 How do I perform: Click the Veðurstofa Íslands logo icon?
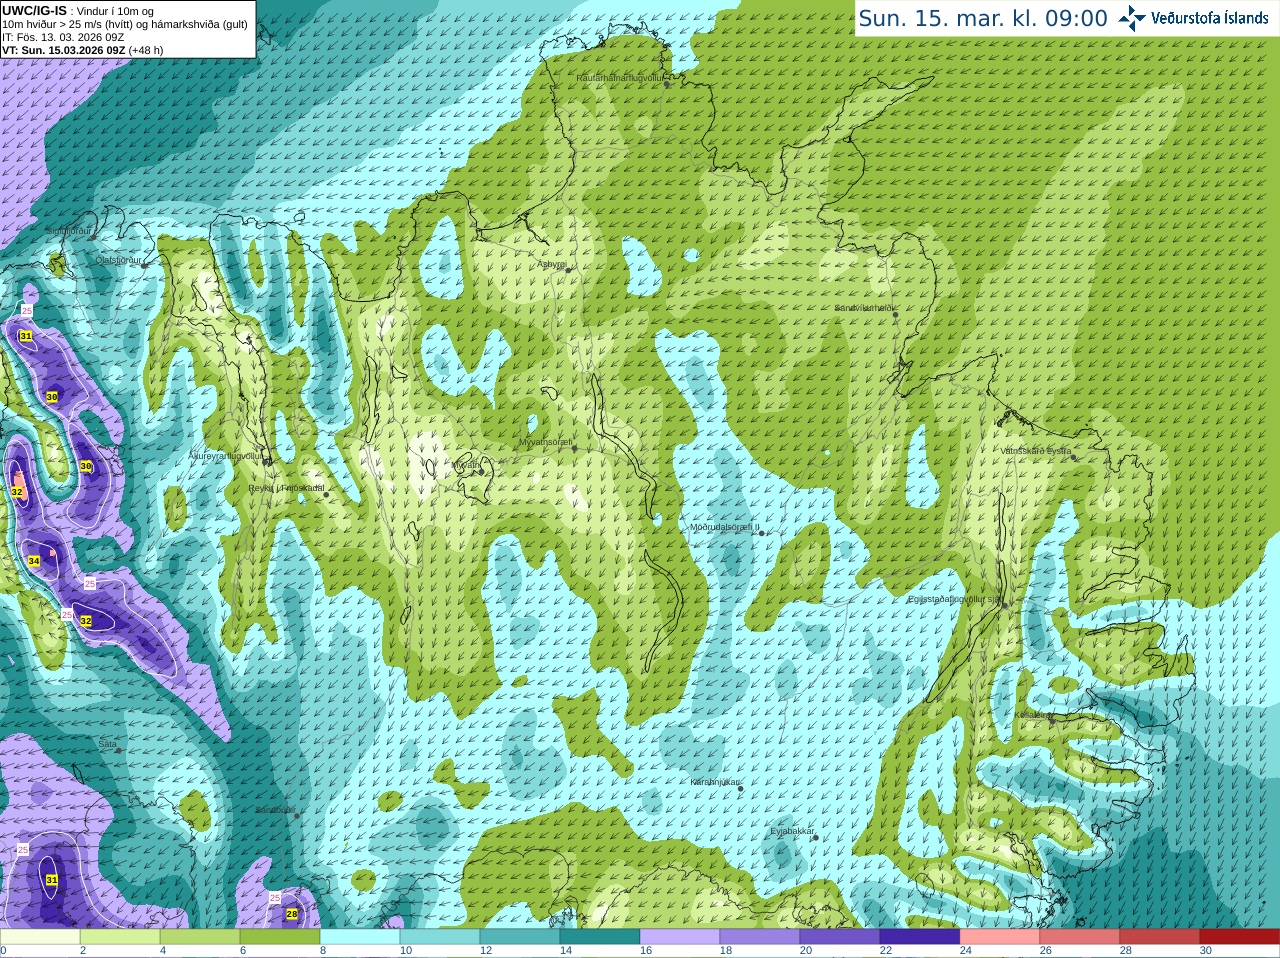point(1132,18)
